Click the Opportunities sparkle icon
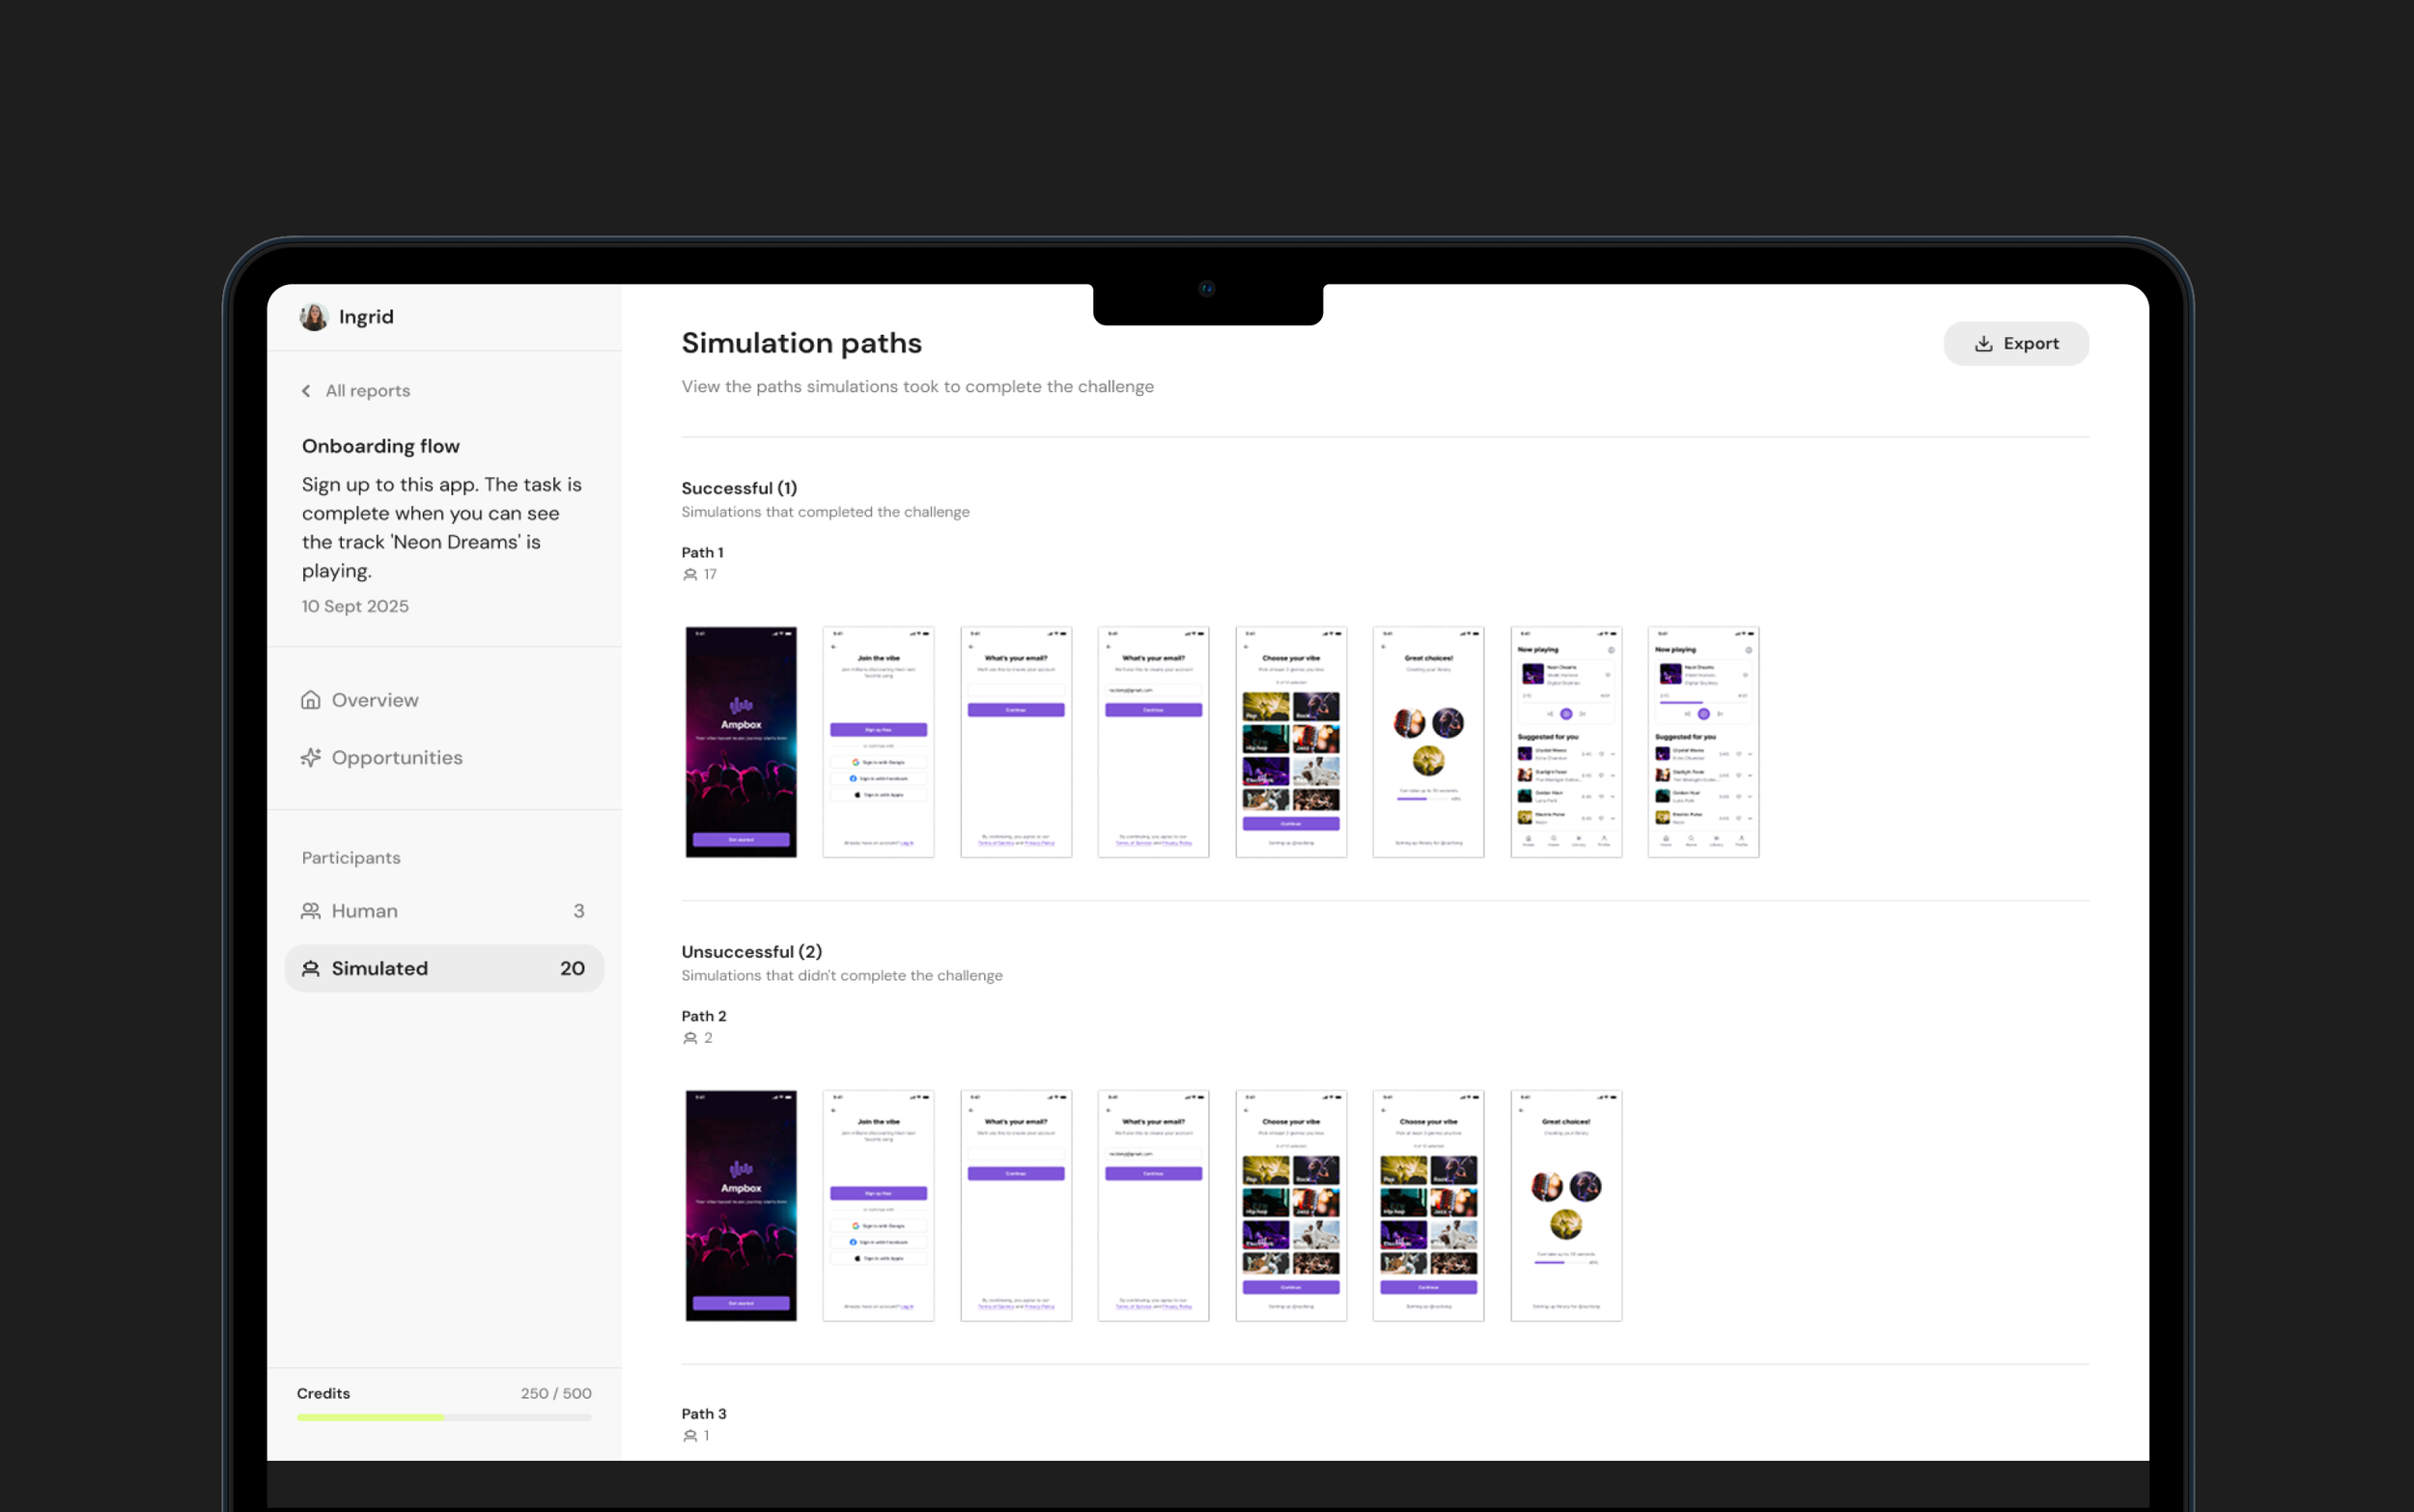The width and height of the screenshot is (2414, 1512). pos(311,758)
